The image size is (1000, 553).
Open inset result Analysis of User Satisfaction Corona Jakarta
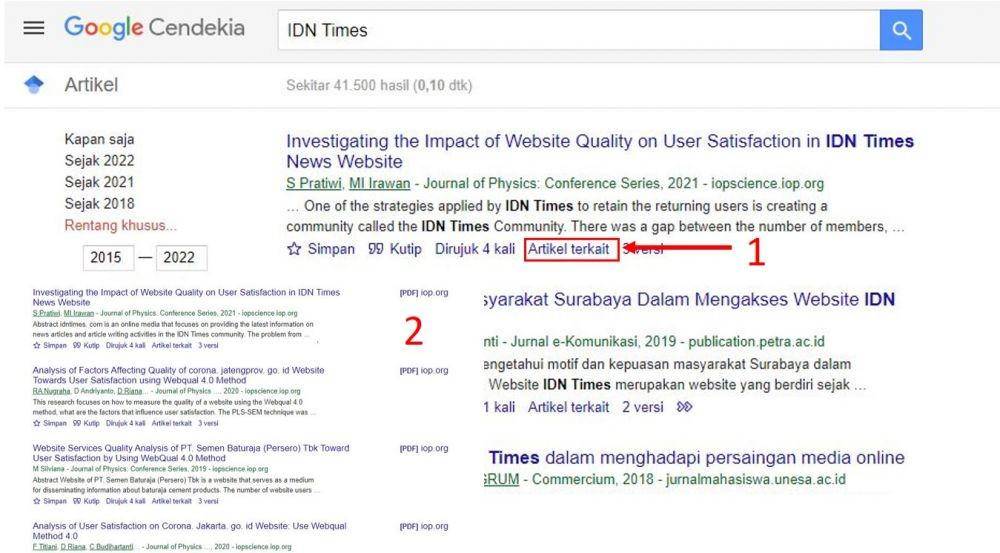pyautogui.click(x=189, y=531)
